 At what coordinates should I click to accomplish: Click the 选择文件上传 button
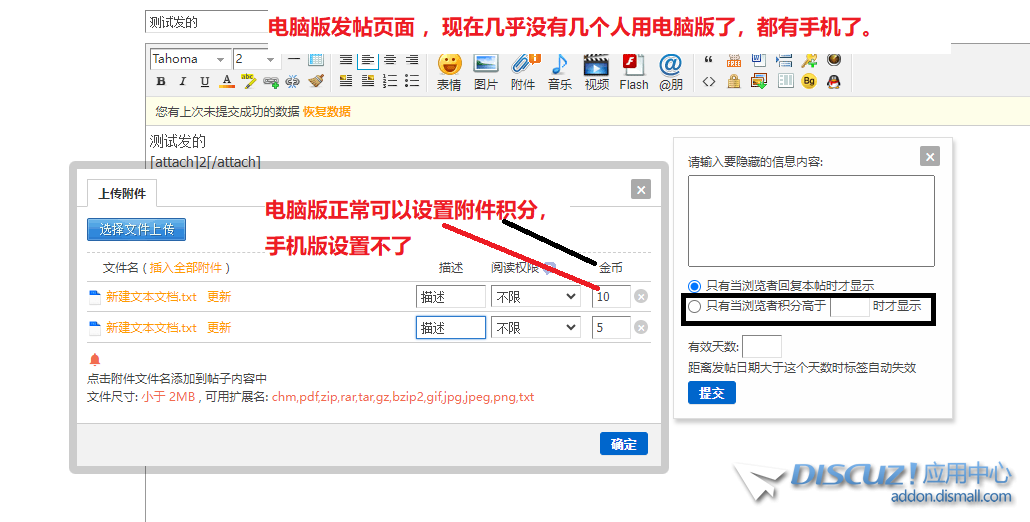(x=136, y=230)
